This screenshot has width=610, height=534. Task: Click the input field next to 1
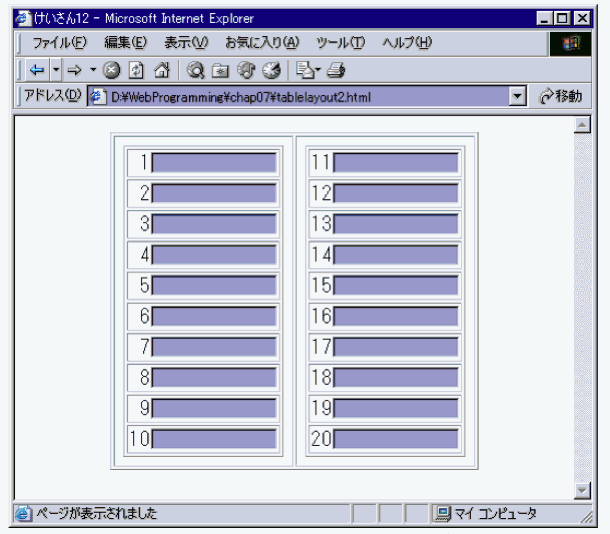point(215,163)
